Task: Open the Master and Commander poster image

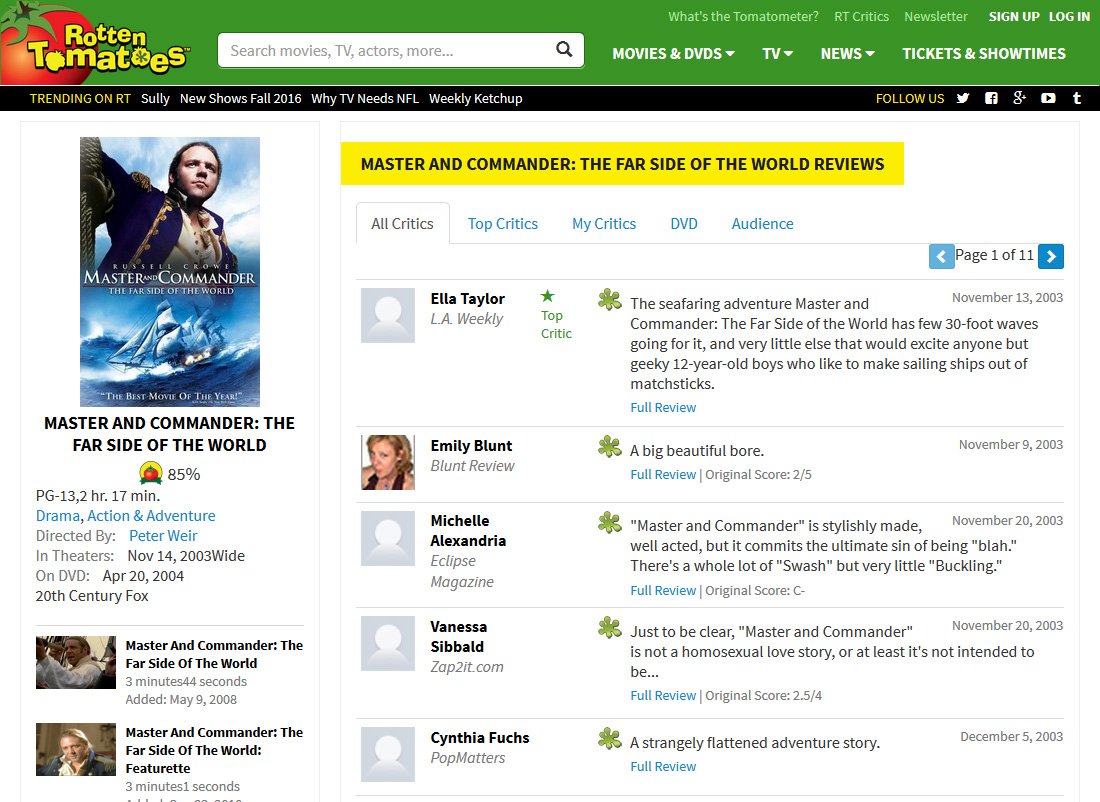Action: [170, 272]
